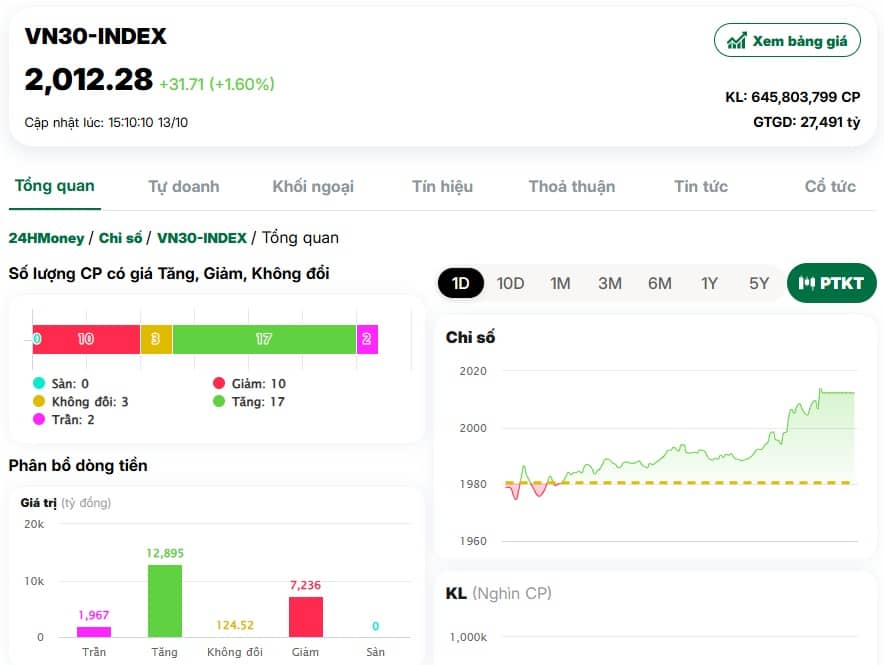884x665 pixels.
Task: Click the Chỉ số breadcrumb link
Action: click(121, 238)
